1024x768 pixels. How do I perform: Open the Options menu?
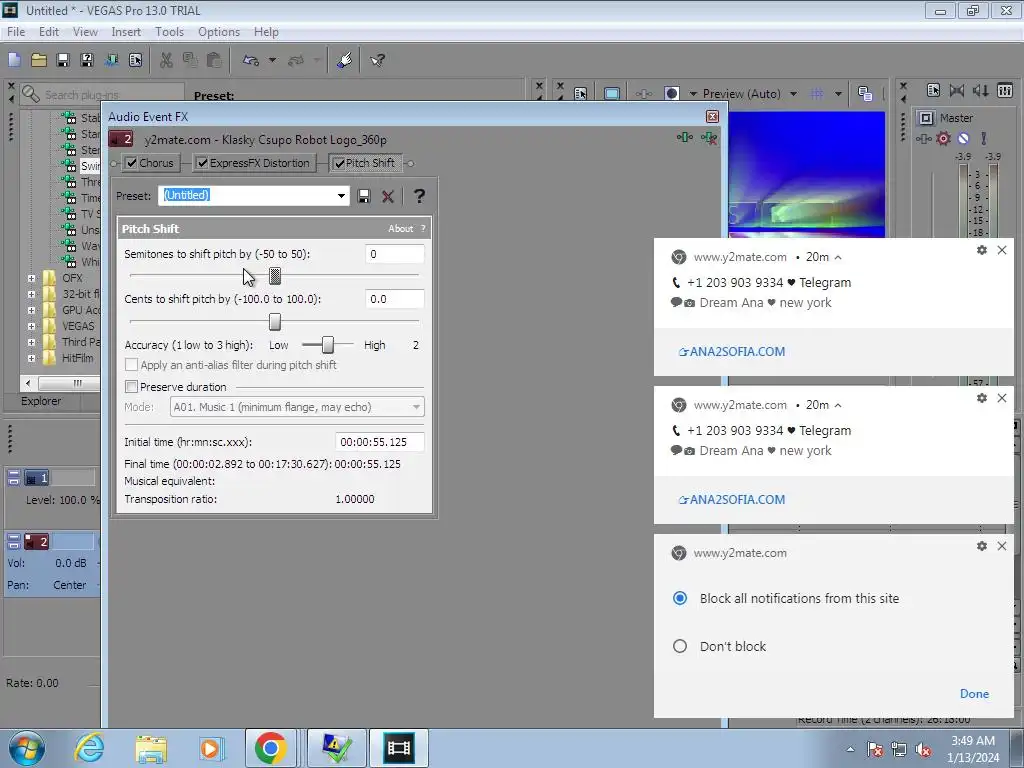219,31
